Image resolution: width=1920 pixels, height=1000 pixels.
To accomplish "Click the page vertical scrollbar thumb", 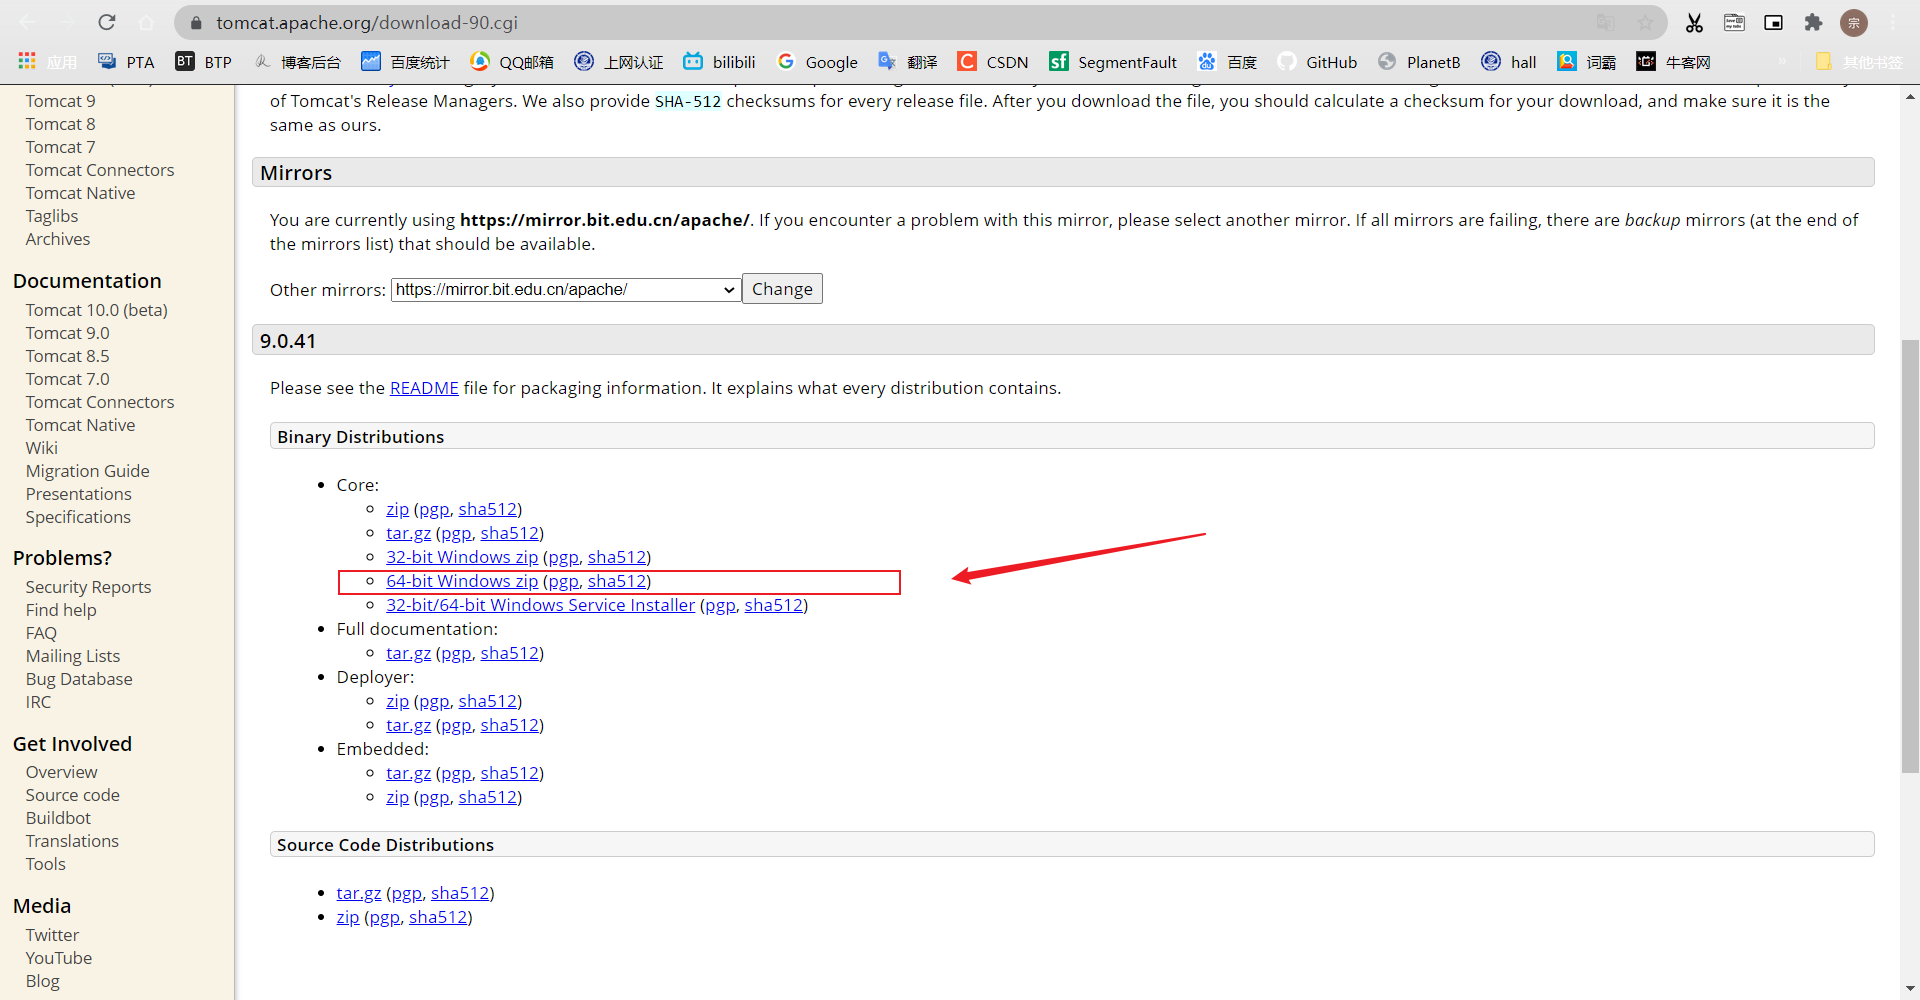I will (1910, 556).
